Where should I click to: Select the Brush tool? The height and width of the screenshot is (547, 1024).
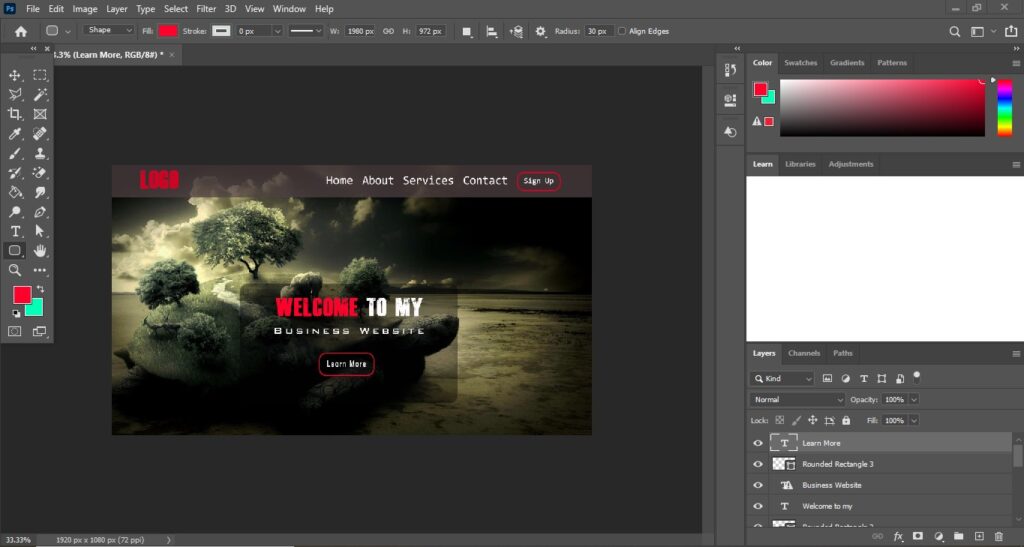click(14, 153)
